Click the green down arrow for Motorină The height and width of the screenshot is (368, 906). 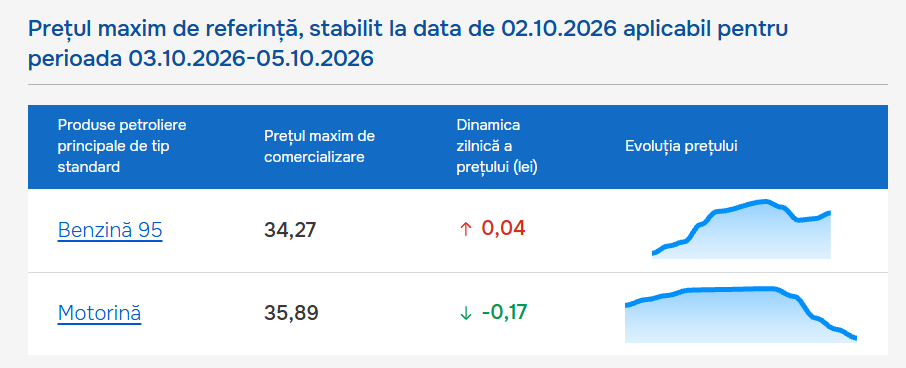[465, 313]
